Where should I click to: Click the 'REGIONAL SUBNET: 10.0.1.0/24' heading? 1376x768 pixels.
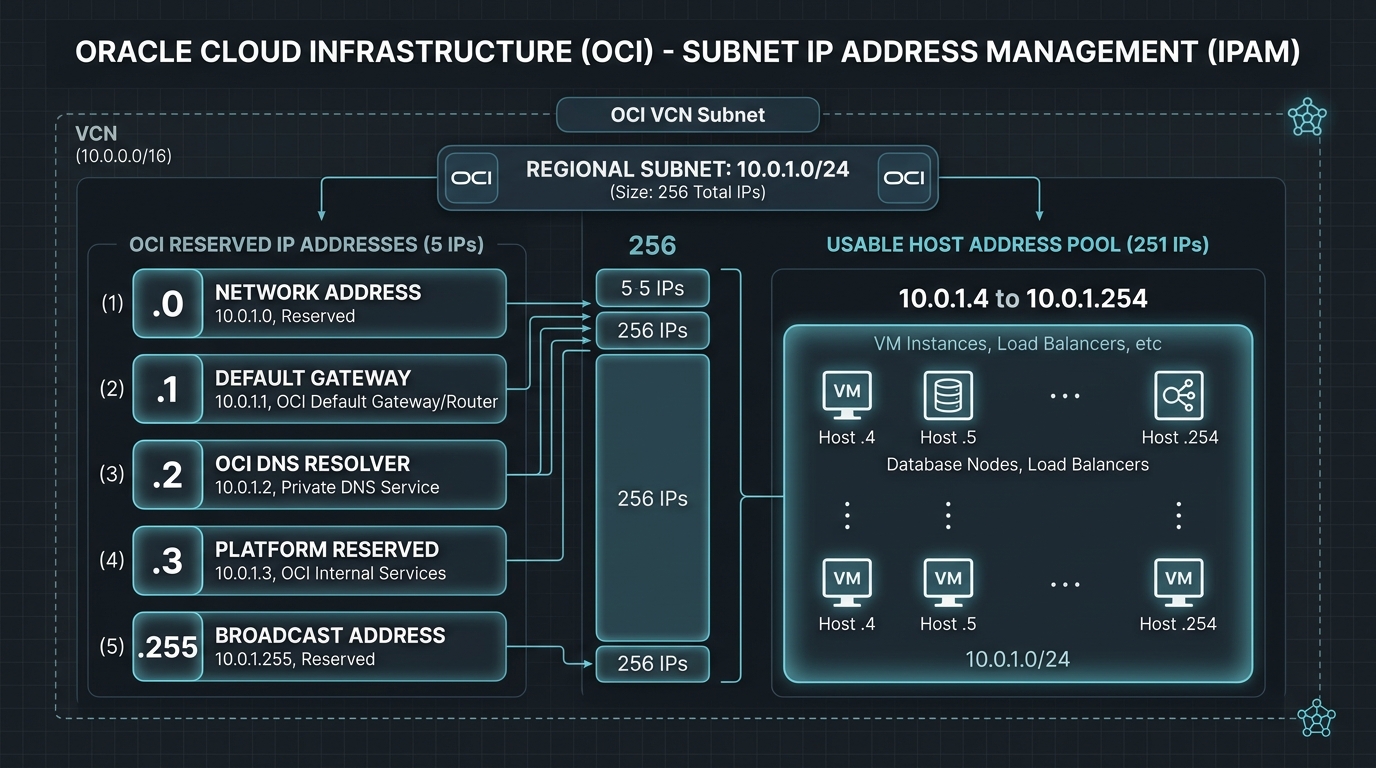tap(688, 169)
